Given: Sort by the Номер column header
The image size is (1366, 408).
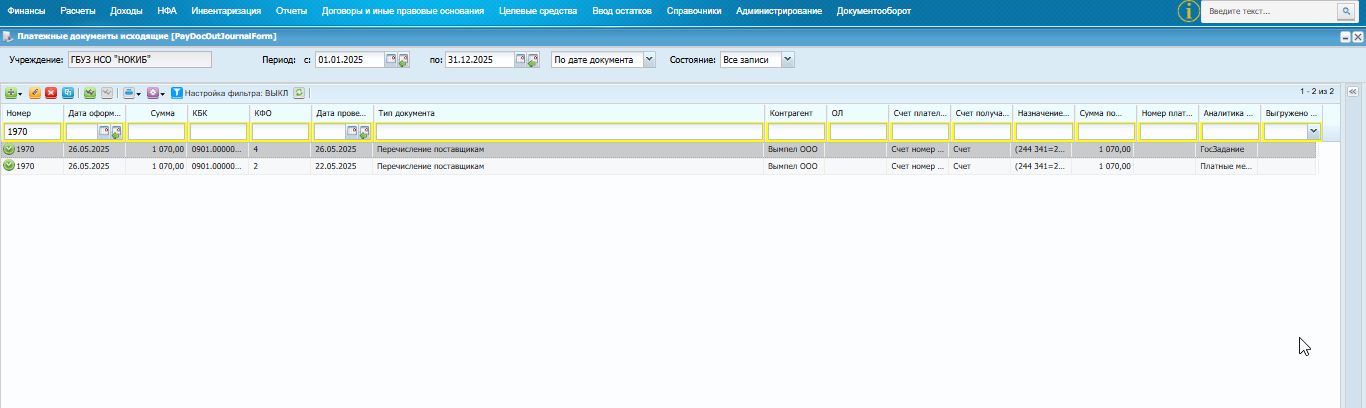Looking at the screenshot, I should [32, 113].
